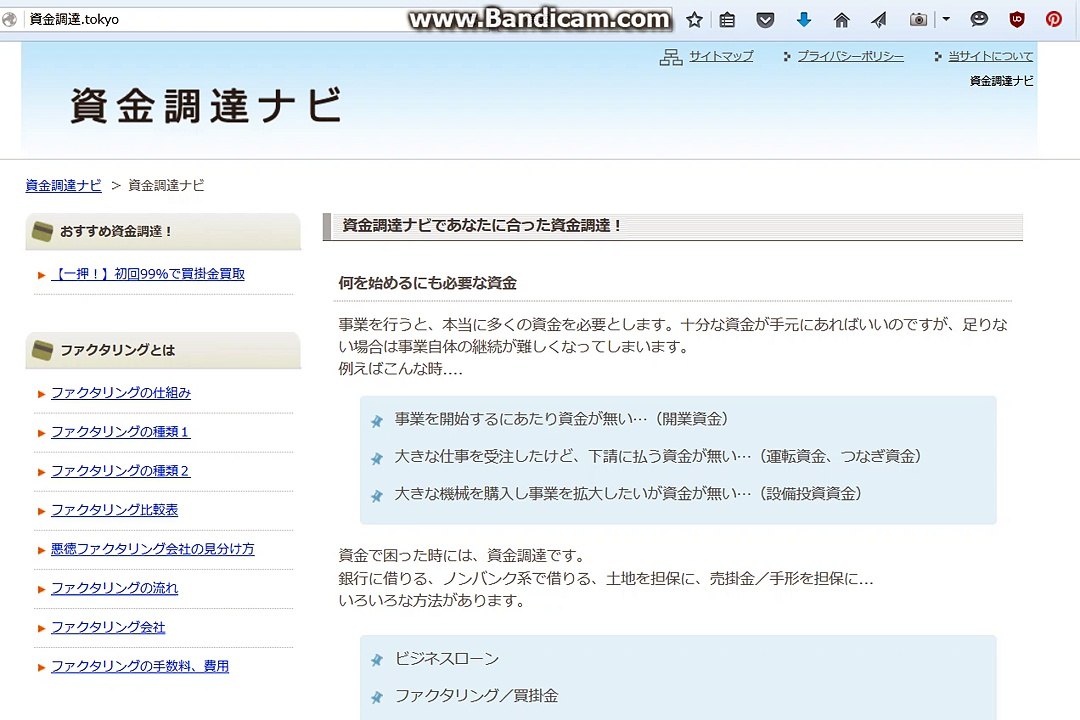Click text 例えばこんな時‥‥
This screenshot has height=720, width=1080.
(x=400, y=369)
